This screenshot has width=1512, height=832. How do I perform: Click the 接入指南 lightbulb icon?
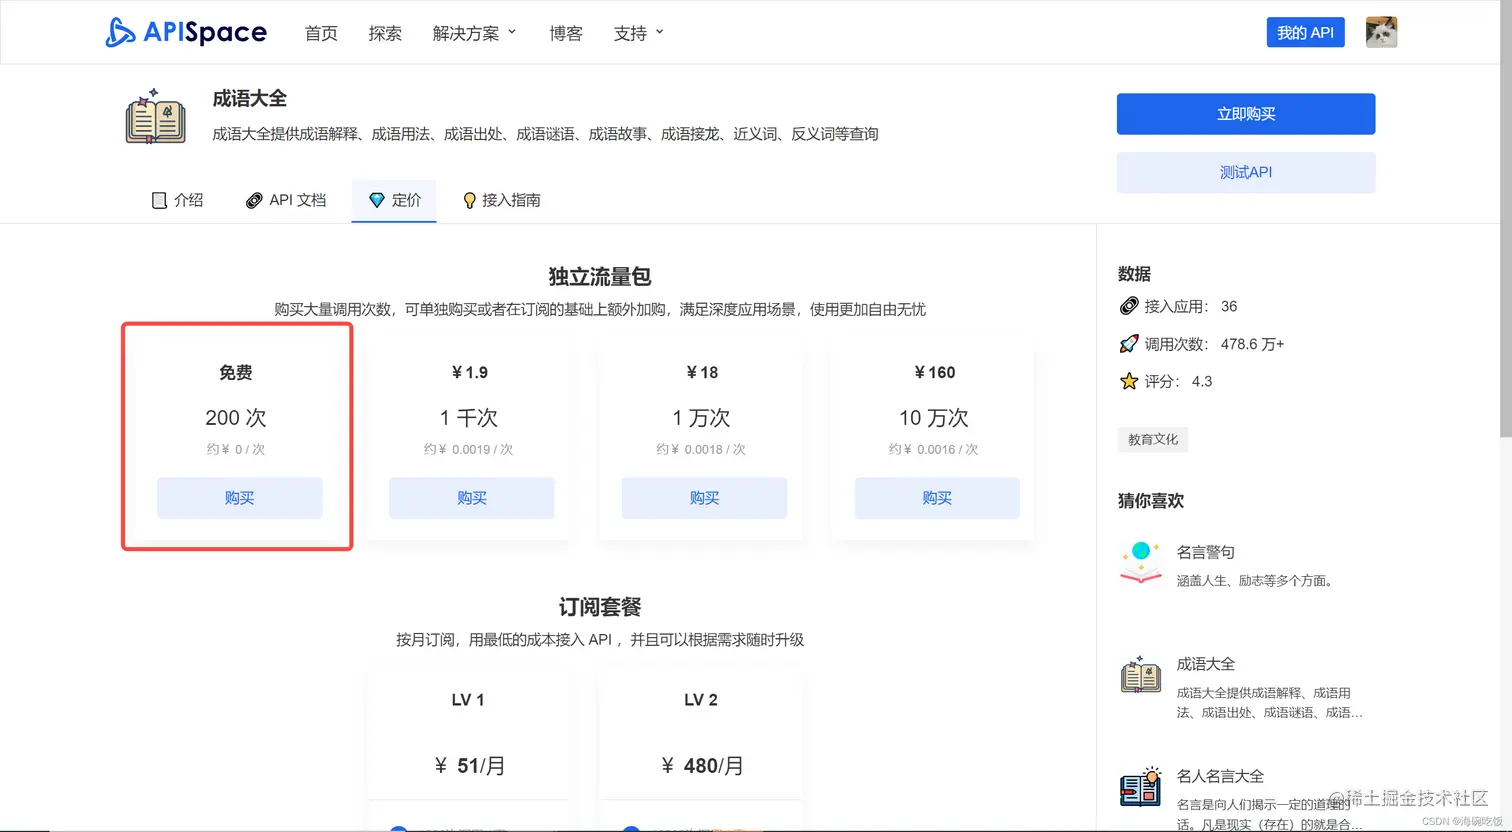[x=469, y=200]
